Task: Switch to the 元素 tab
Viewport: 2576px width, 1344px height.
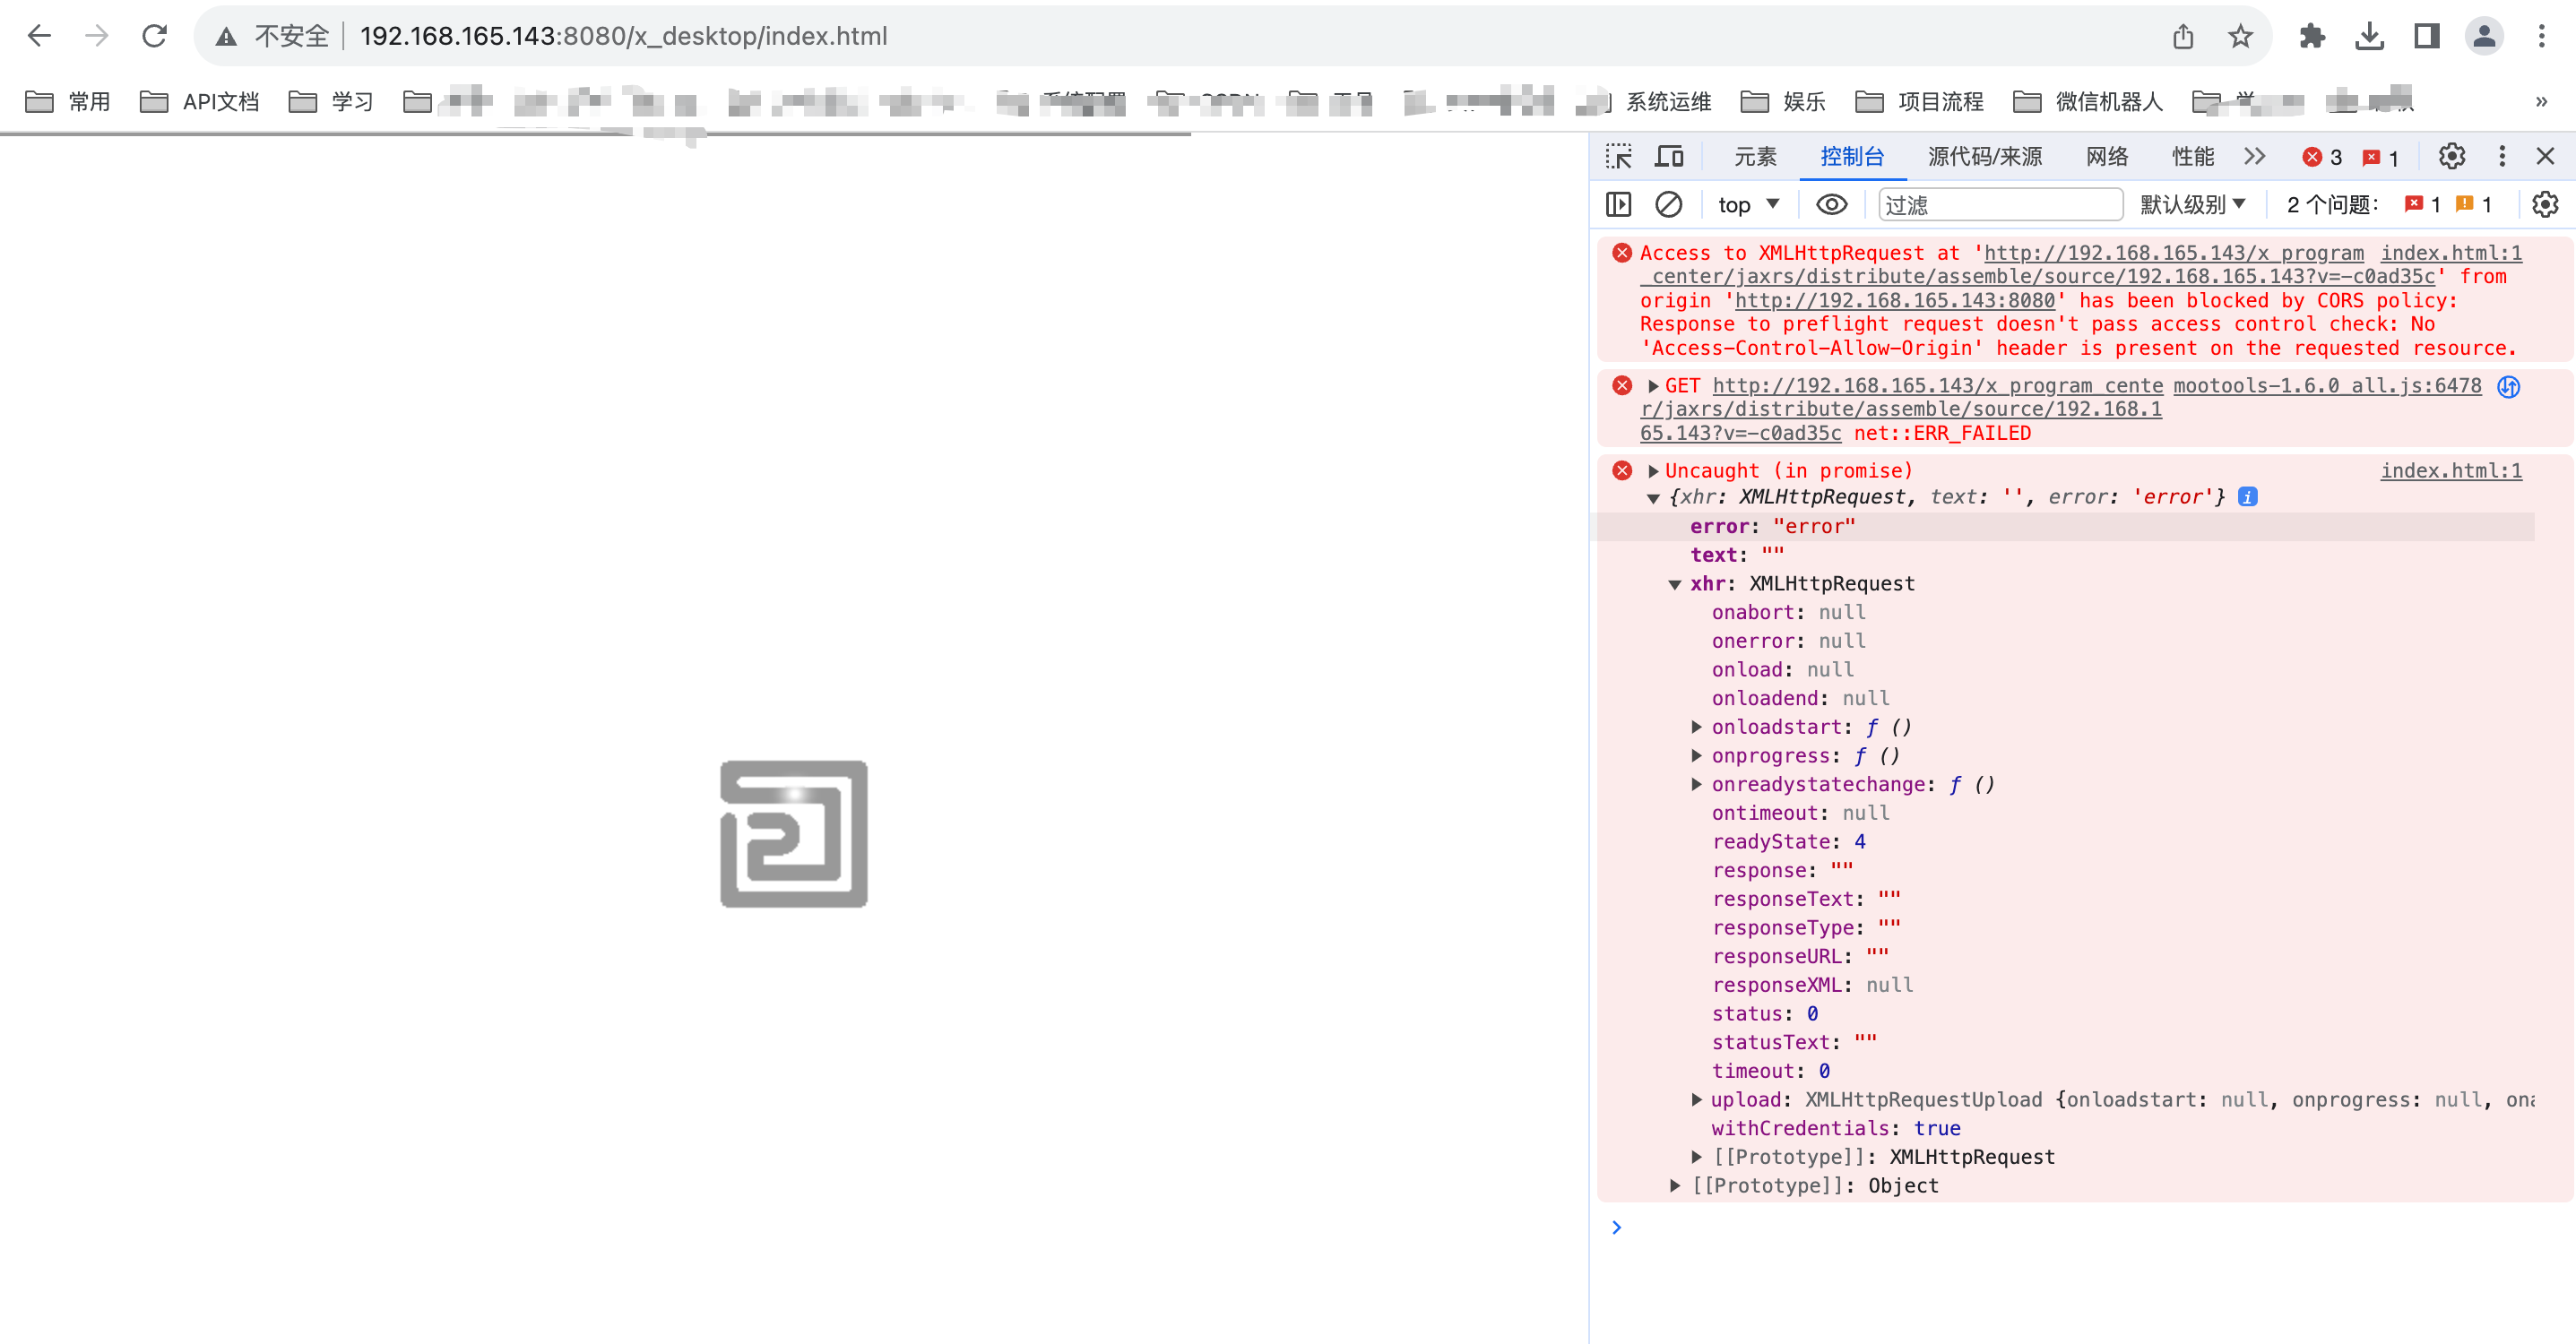Action: coord(1755,157)
